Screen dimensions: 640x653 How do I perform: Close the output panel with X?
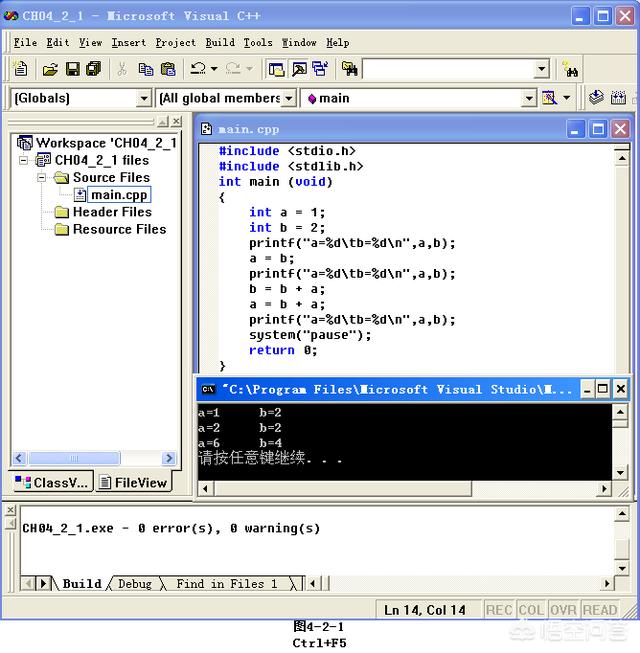point(11,510)
